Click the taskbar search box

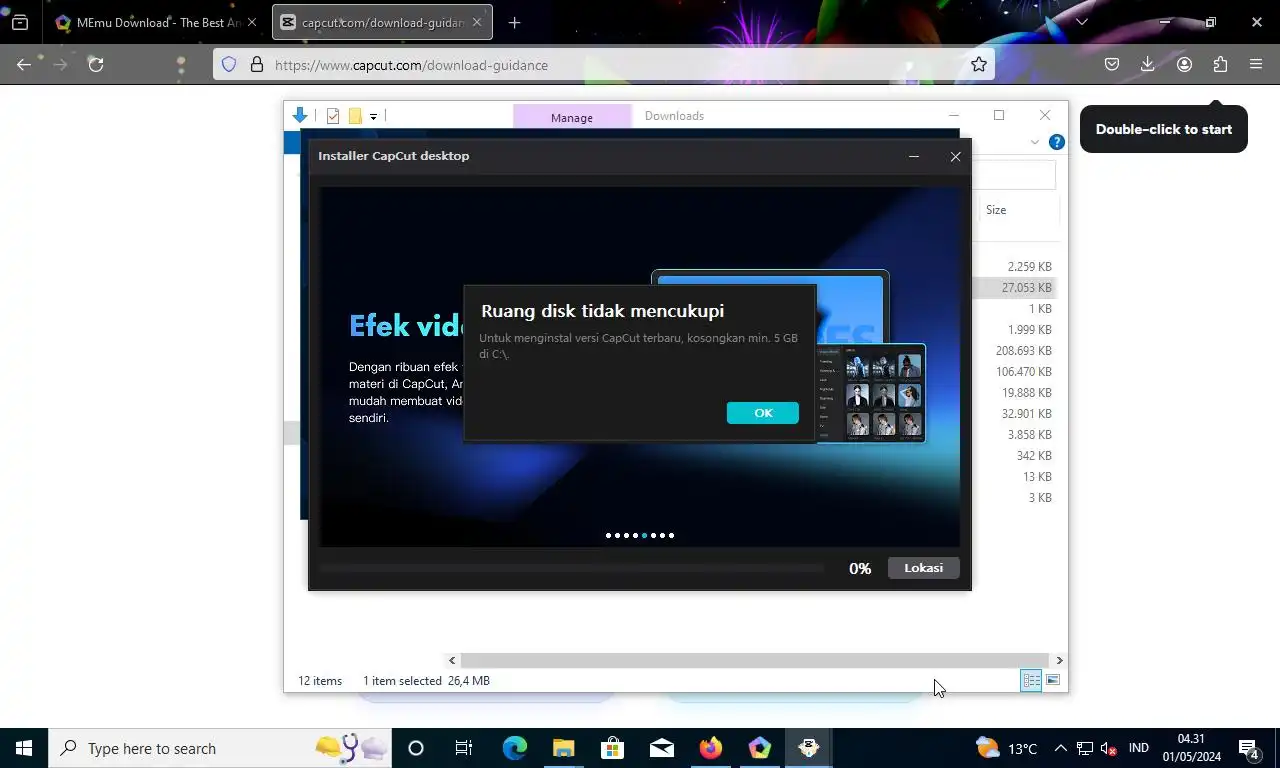[x=220, y=748]
